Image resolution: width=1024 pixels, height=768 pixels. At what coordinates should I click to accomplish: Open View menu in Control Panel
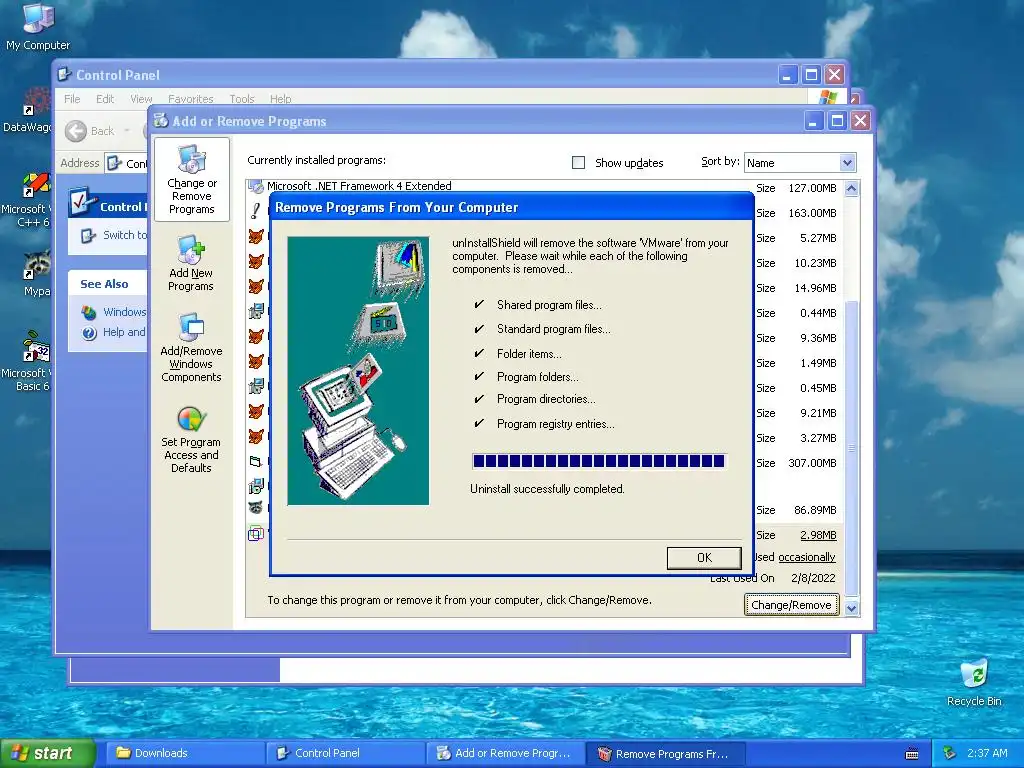(141, 99)
